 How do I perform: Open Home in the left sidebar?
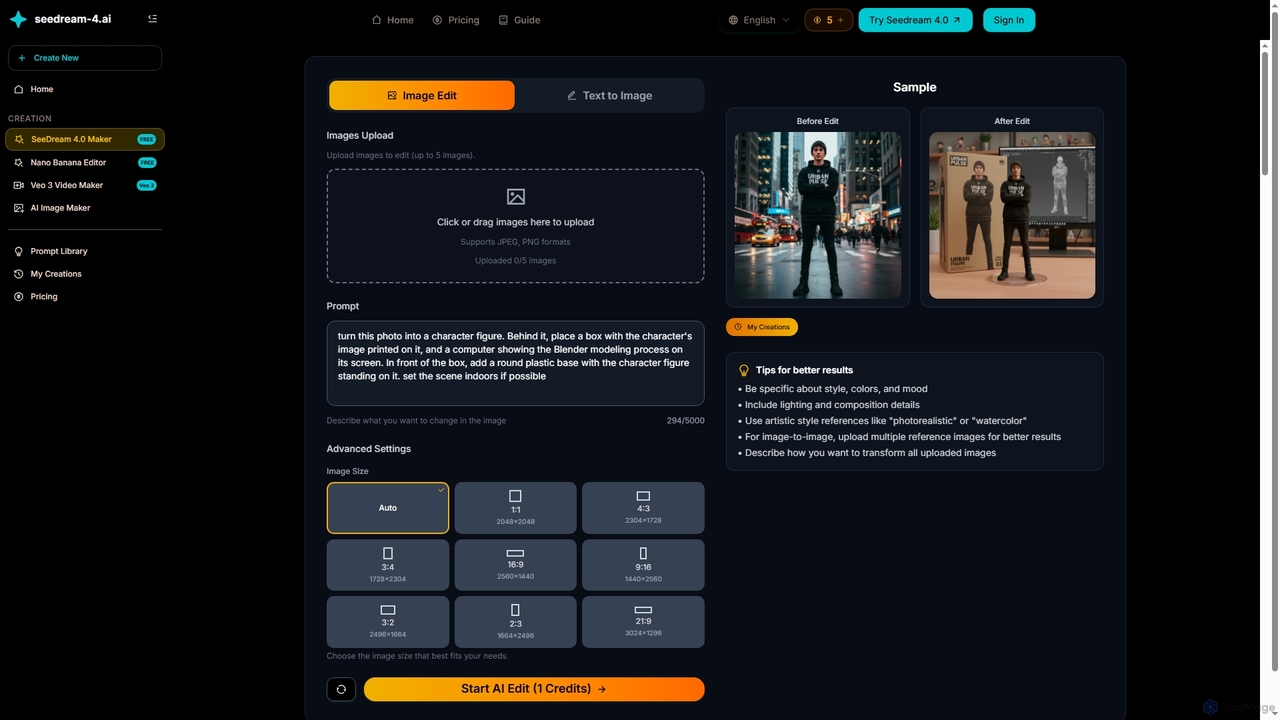point(85,89)
